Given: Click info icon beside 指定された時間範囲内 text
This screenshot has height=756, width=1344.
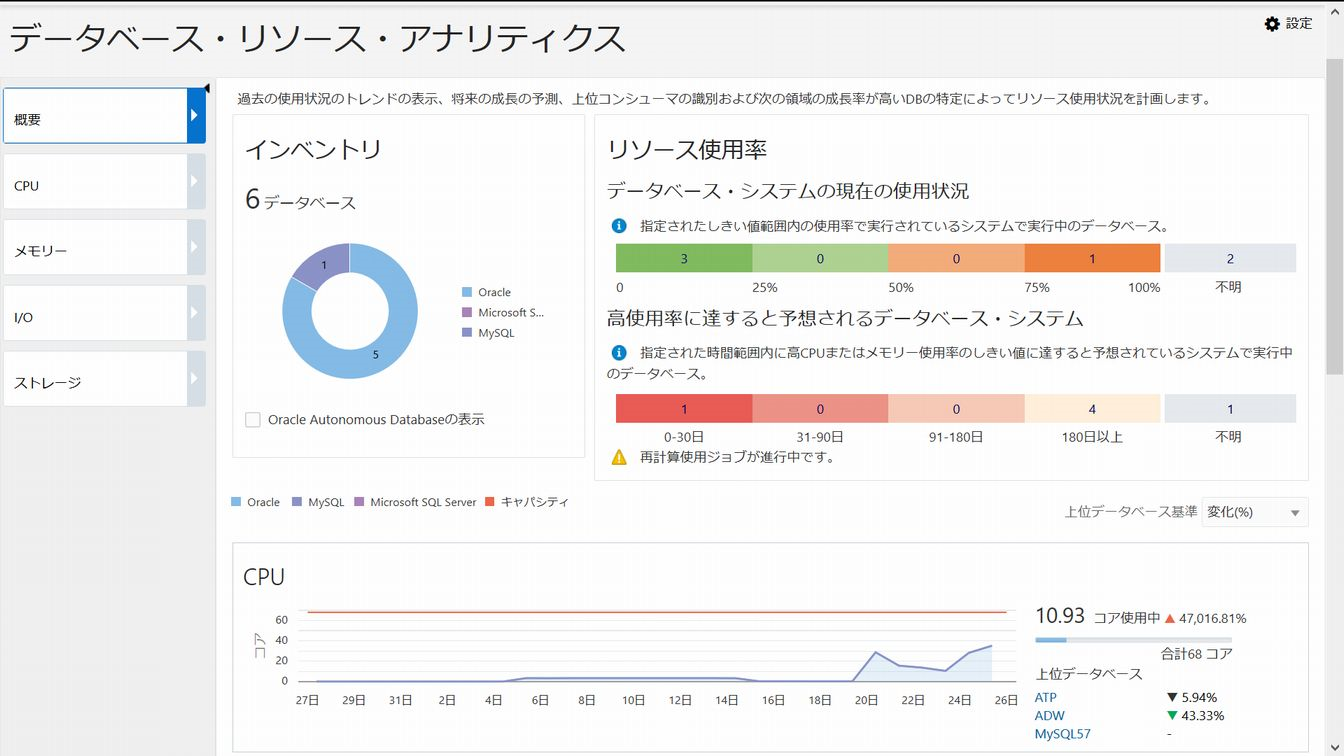Looking at the screenshot, I should coord(619,353).
